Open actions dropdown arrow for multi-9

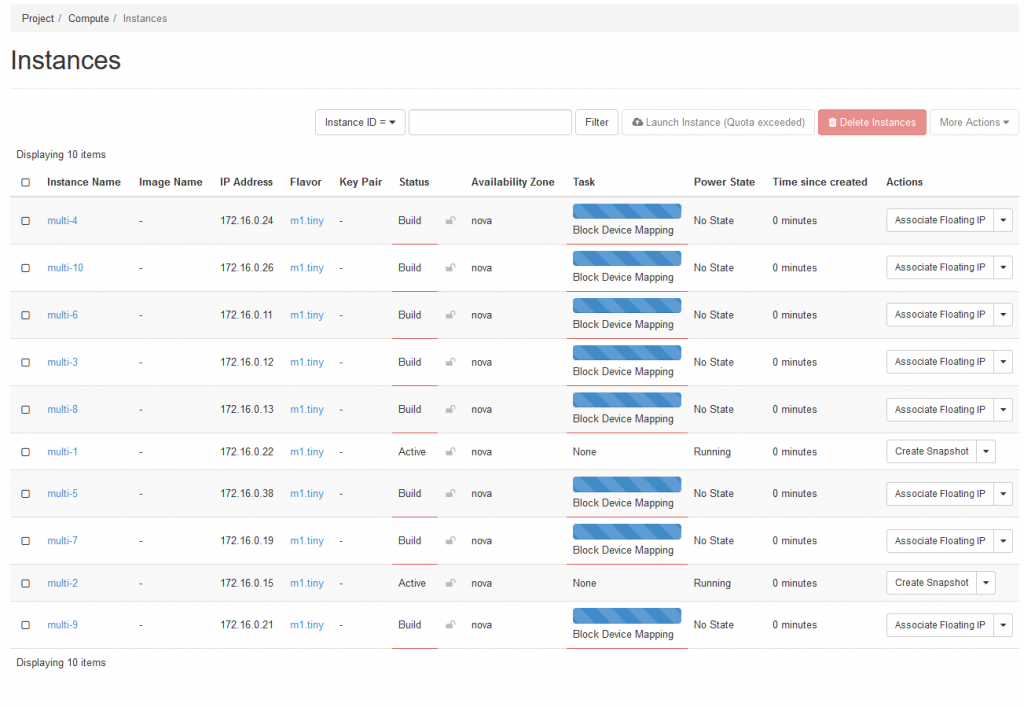coord(1003,625)
